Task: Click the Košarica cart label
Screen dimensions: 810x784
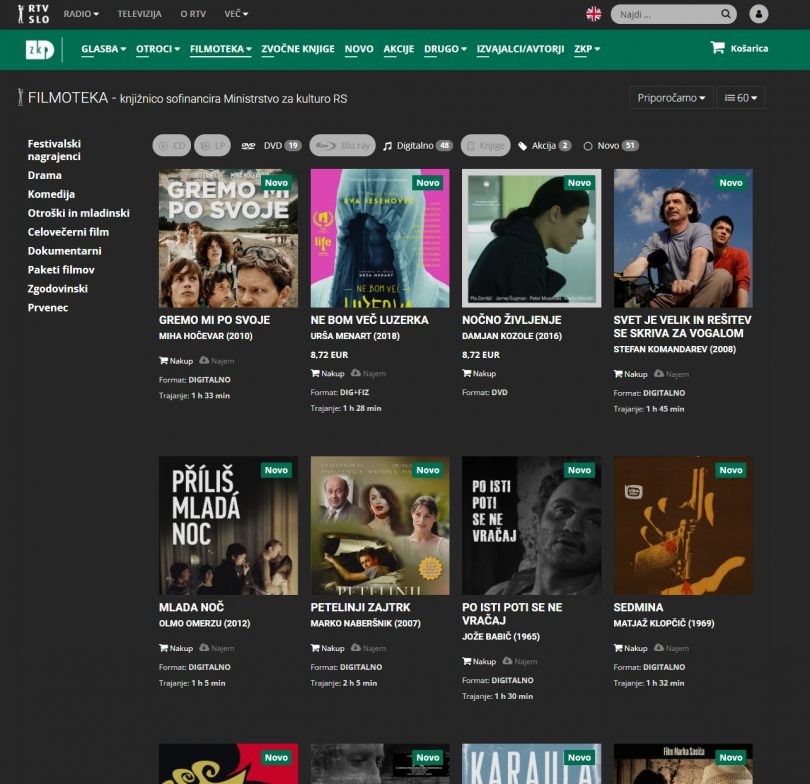Action: point(749,48)
